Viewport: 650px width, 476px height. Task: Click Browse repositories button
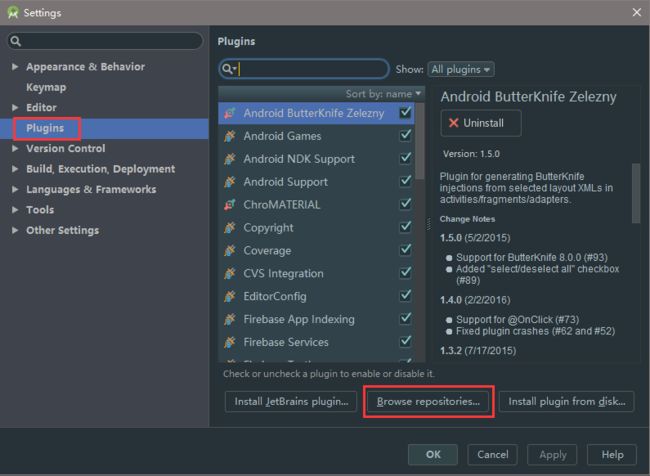point(428,401)
